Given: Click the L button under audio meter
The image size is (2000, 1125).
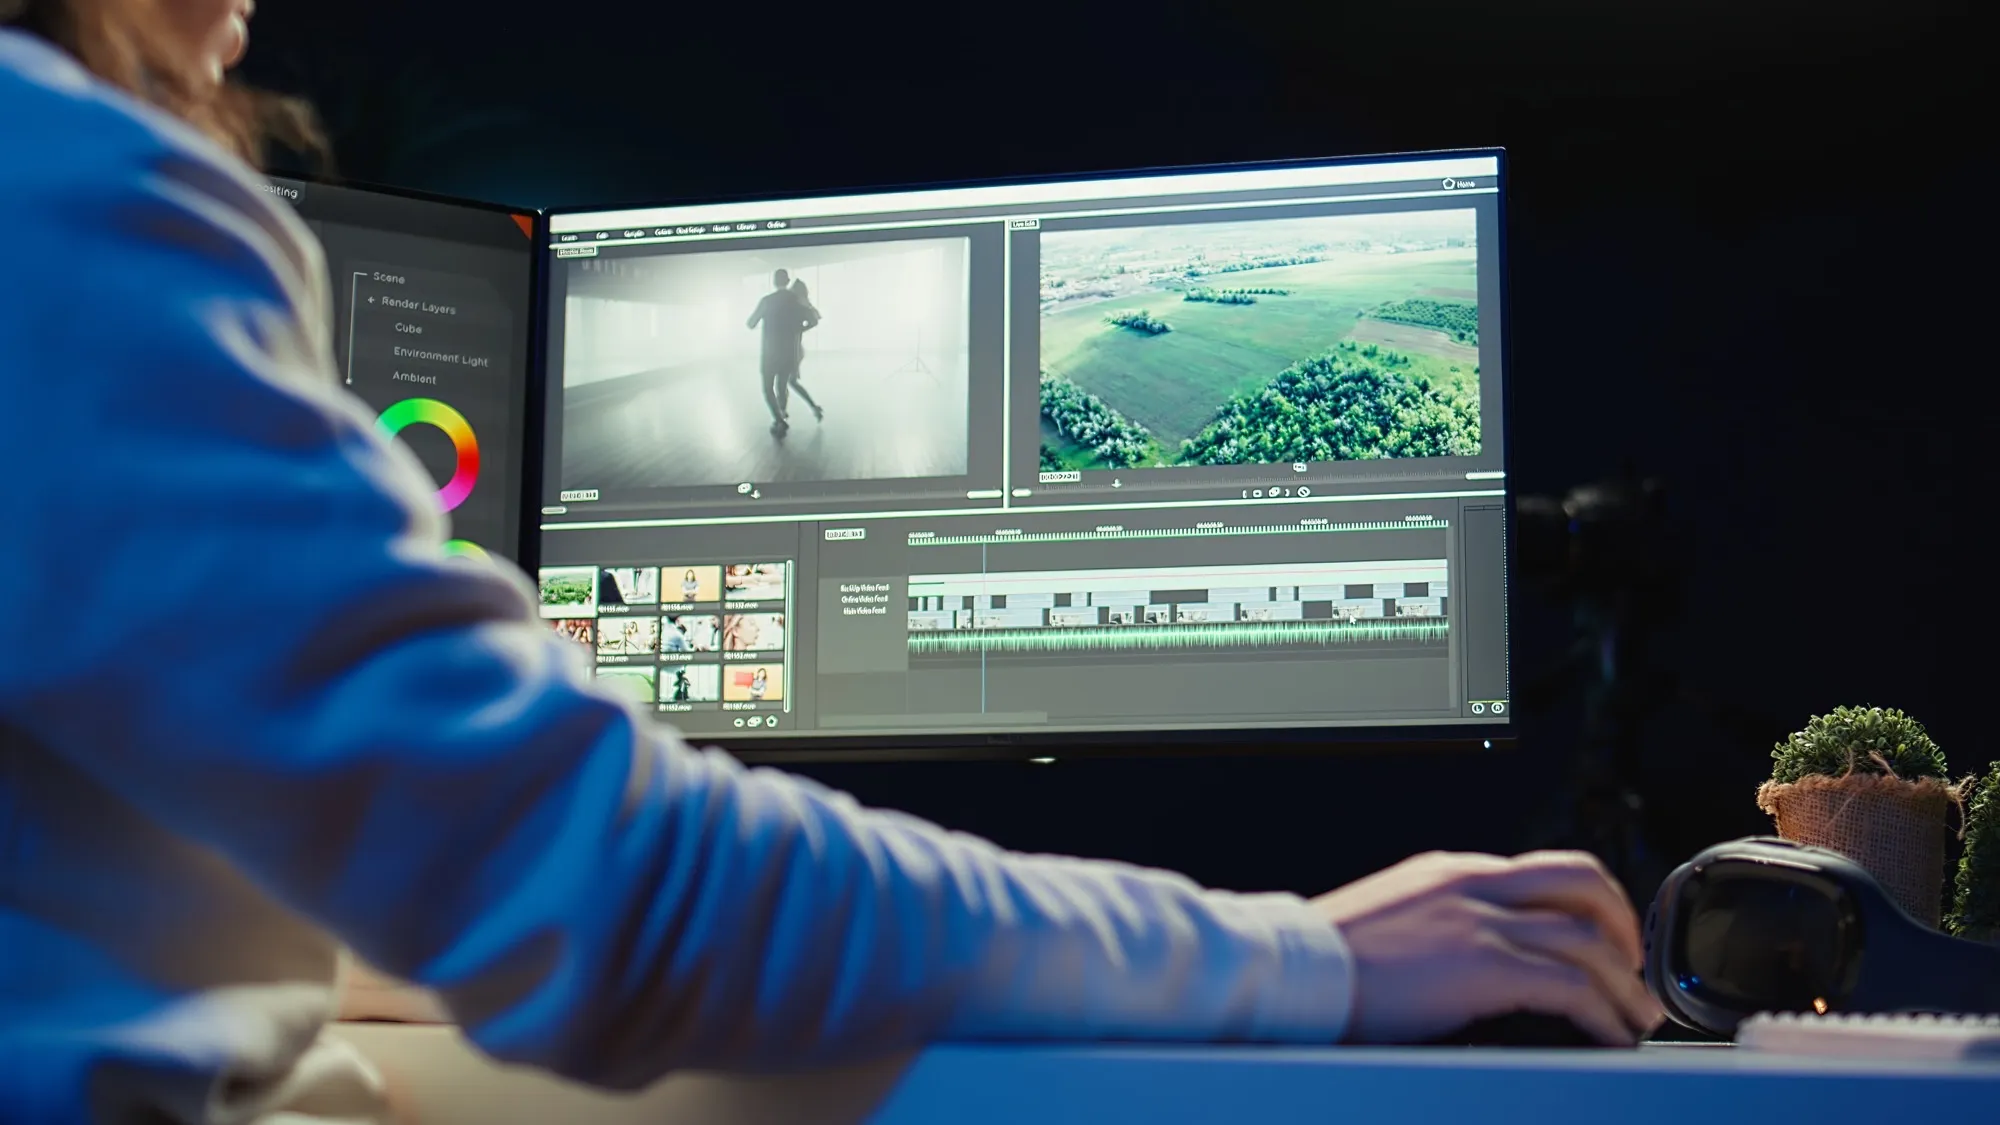Looking at the screenshot, I should point(1477,708).
